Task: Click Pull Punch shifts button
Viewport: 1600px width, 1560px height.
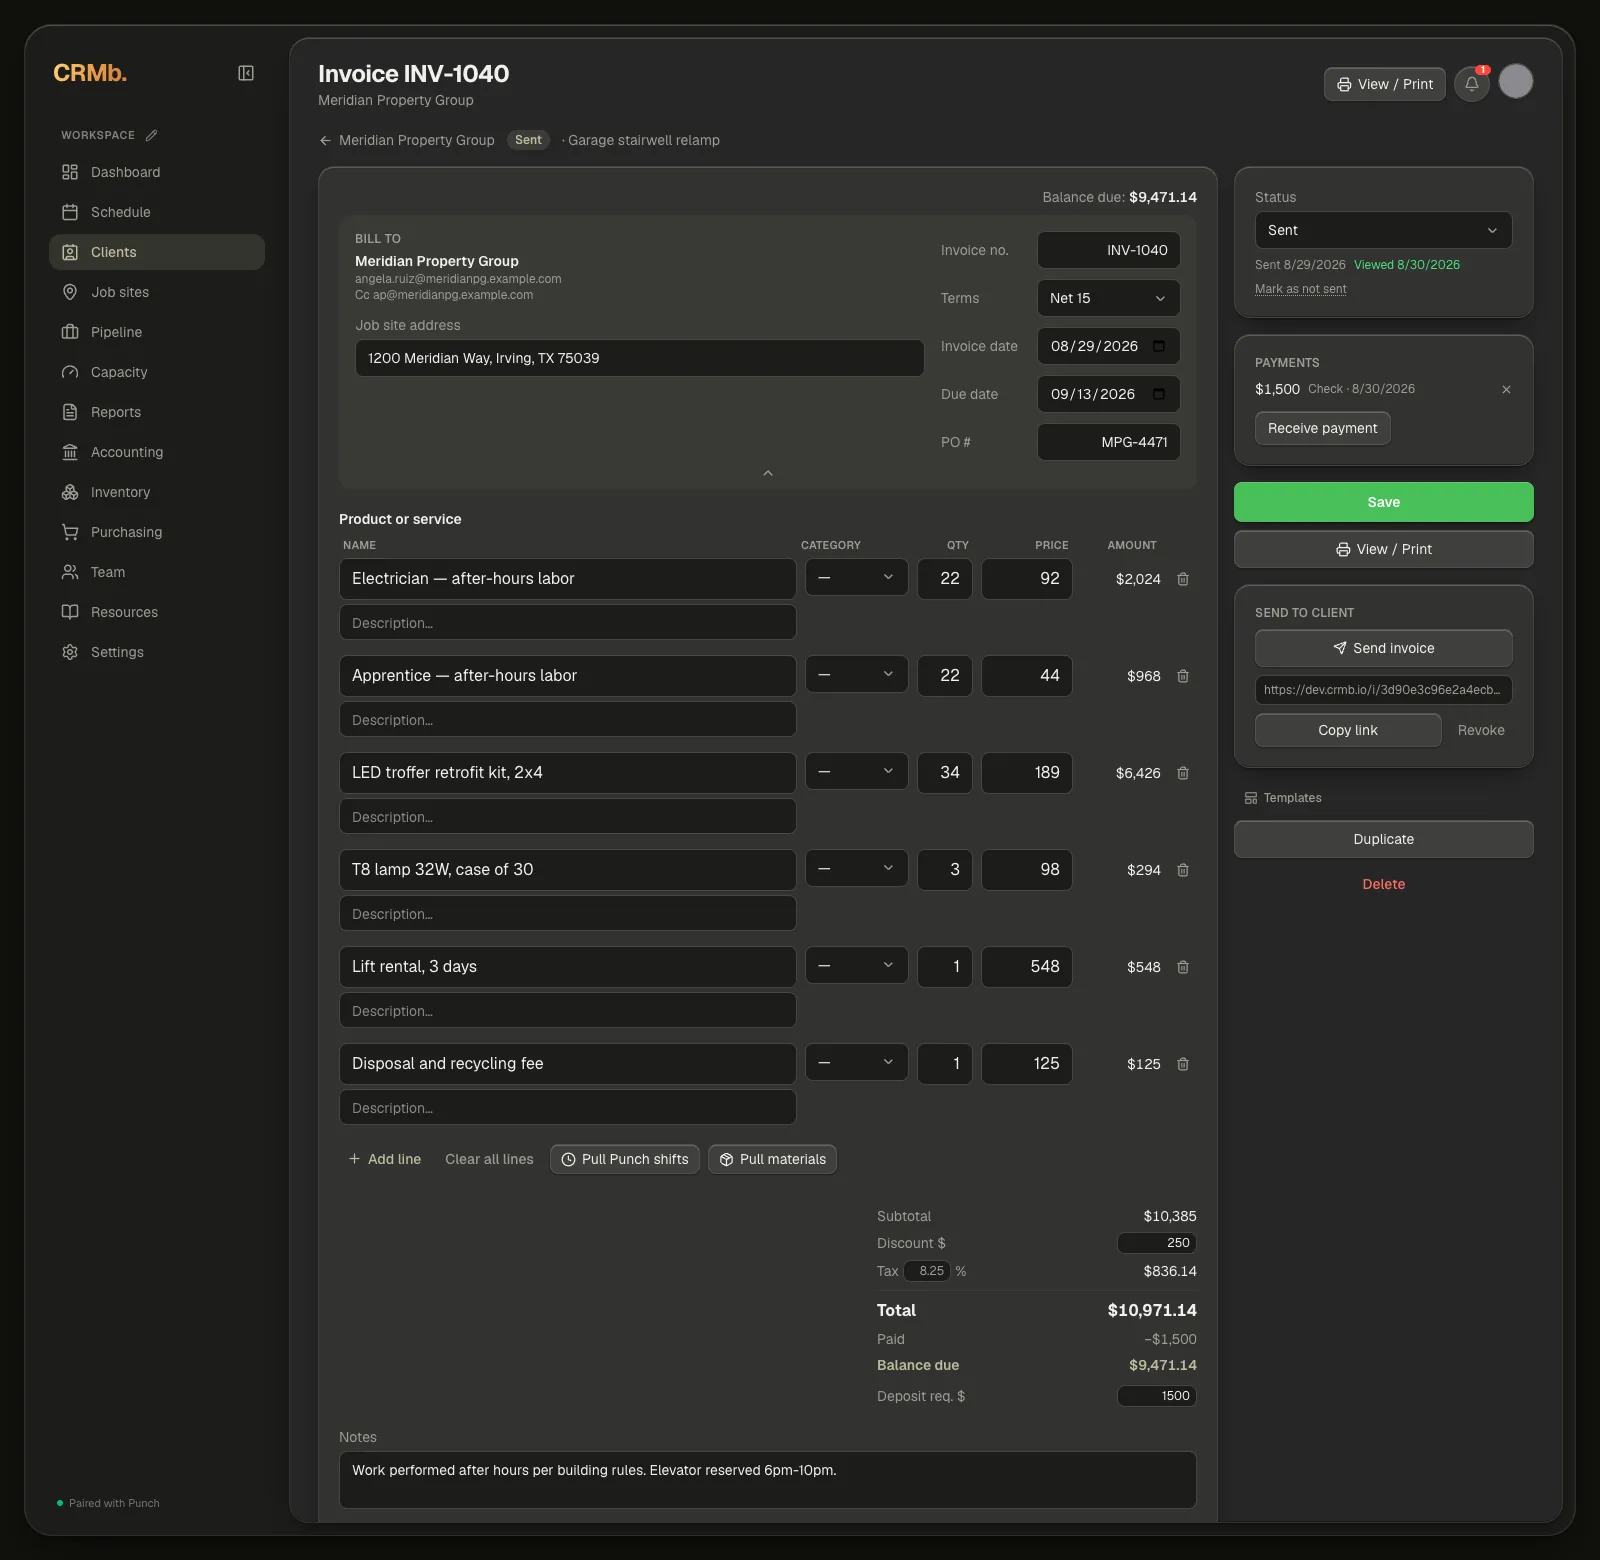Action: [x=625, y=1159]
